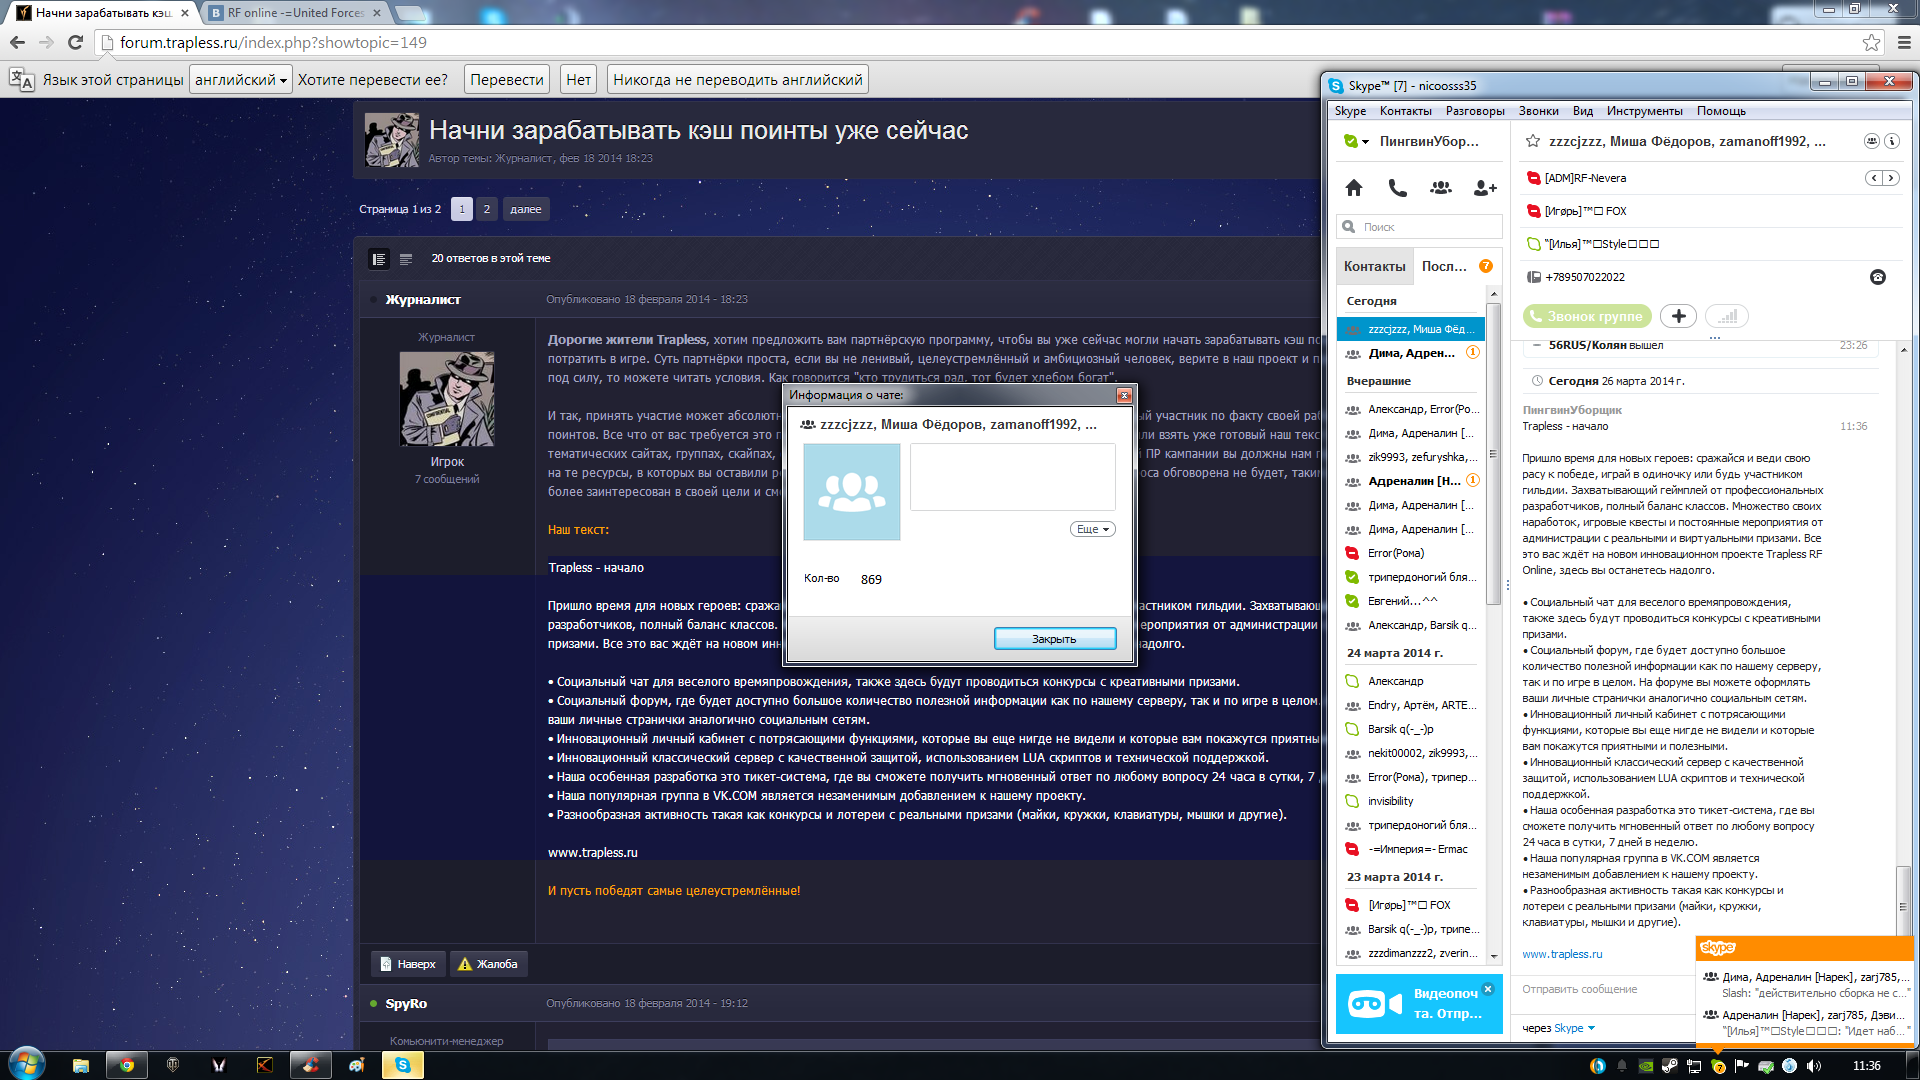Open File Explorer from the taskbar
Image resolution: width=1920 pixels, height=1080 pixels.
click(x=81, y=1065)
